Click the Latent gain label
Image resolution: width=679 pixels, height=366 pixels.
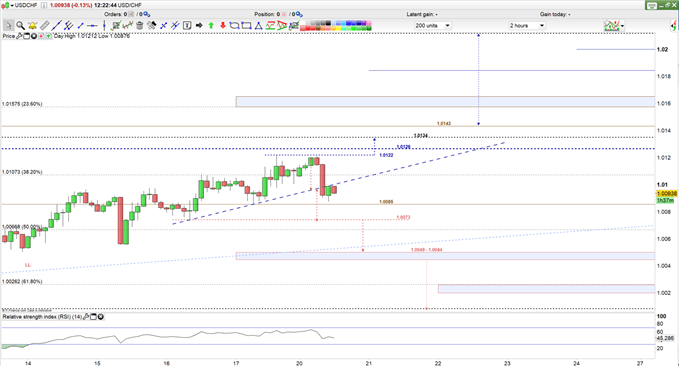point(422,14)
